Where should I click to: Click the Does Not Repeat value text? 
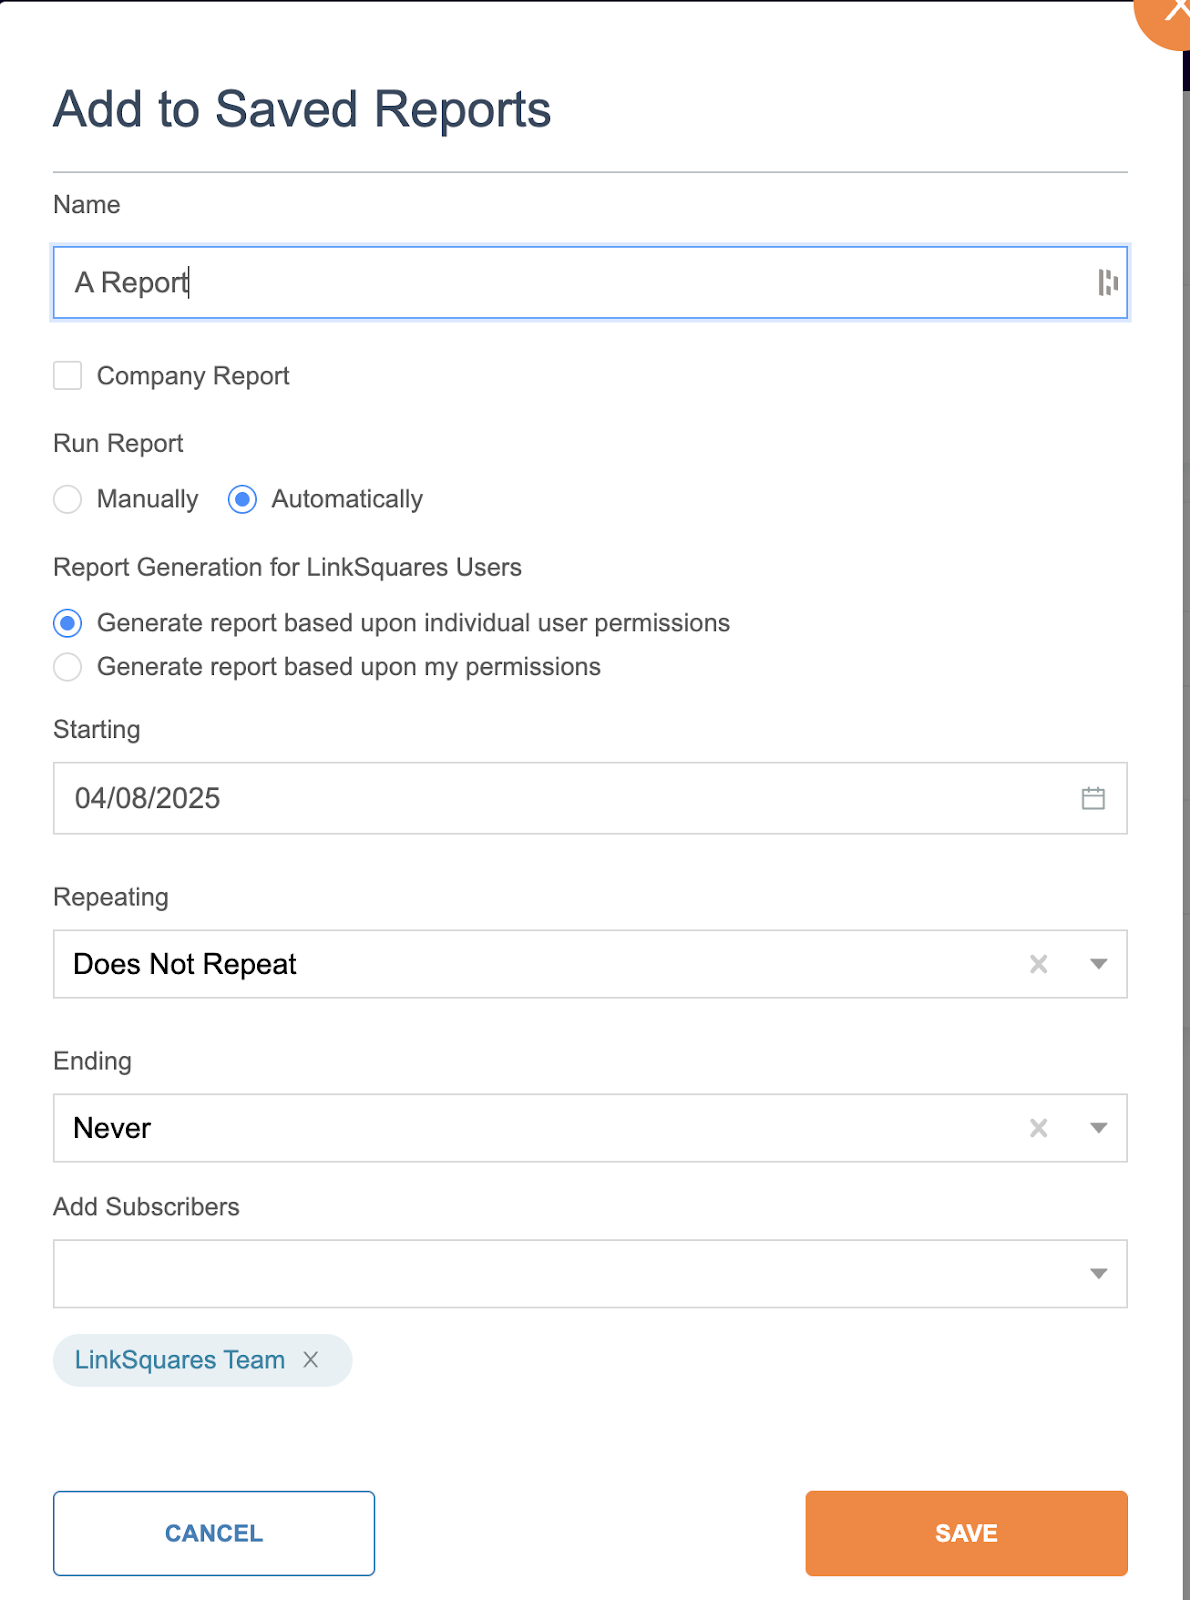pyautogui.click(x=185, y=964)
